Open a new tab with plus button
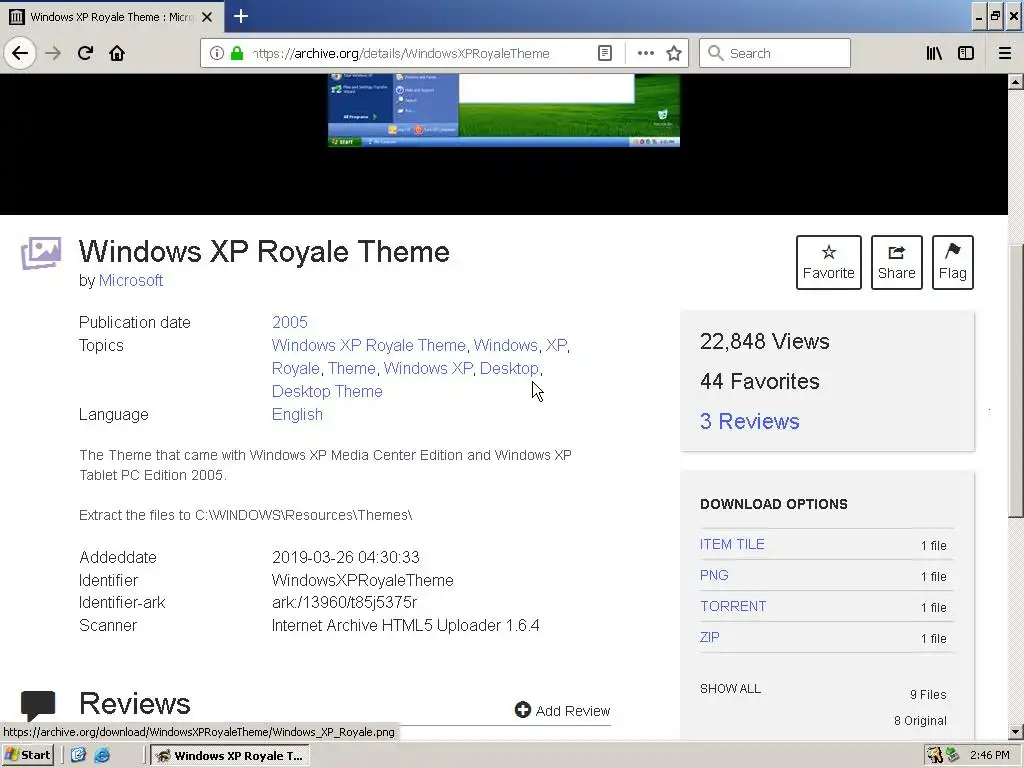Viewport: 1024px width, 768px height. [240, 16]
